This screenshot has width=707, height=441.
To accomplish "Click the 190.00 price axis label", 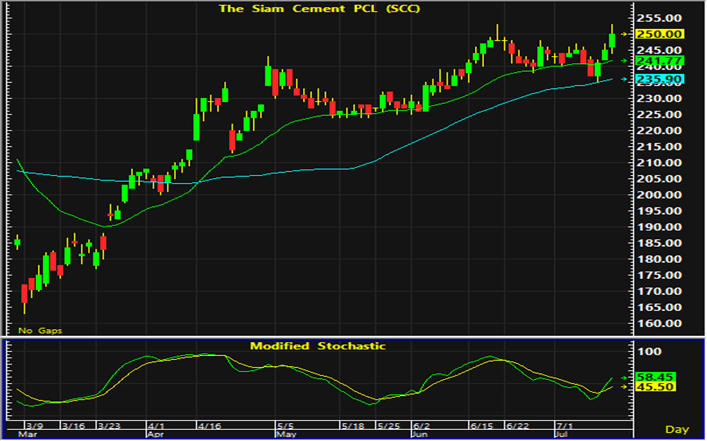I will 659,227.
